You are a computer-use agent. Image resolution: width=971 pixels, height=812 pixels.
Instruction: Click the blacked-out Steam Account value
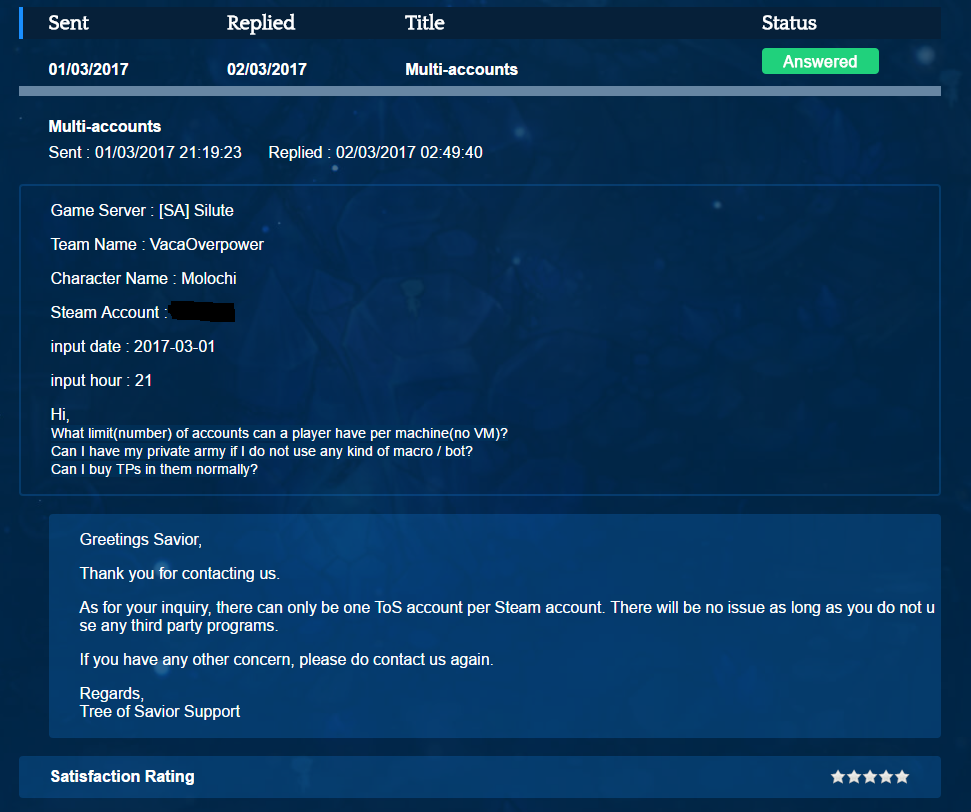202,312
